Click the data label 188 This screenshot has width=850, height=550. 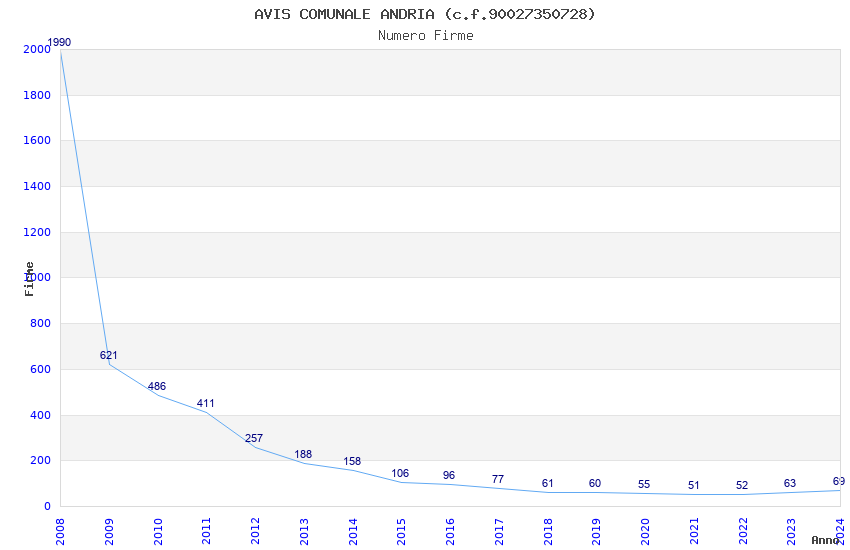(x=303, y=454)
